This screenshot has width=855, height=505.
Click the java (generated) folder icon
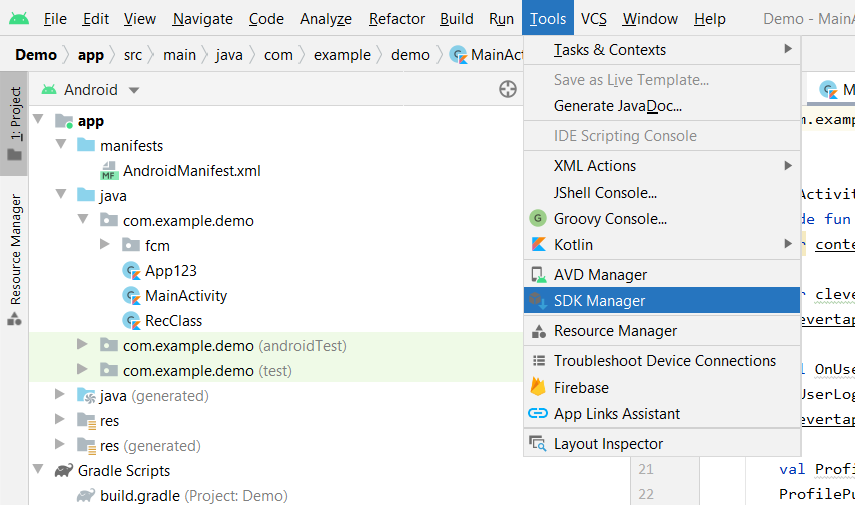87,396
